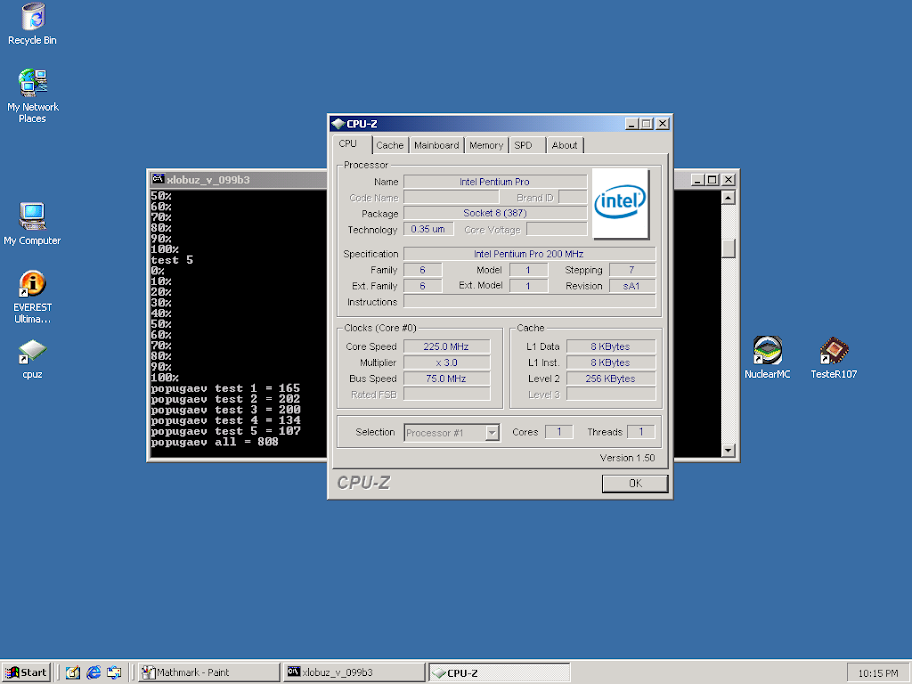
Task: Open Internet Explorer quick launch icon
Action: point(94,672)
